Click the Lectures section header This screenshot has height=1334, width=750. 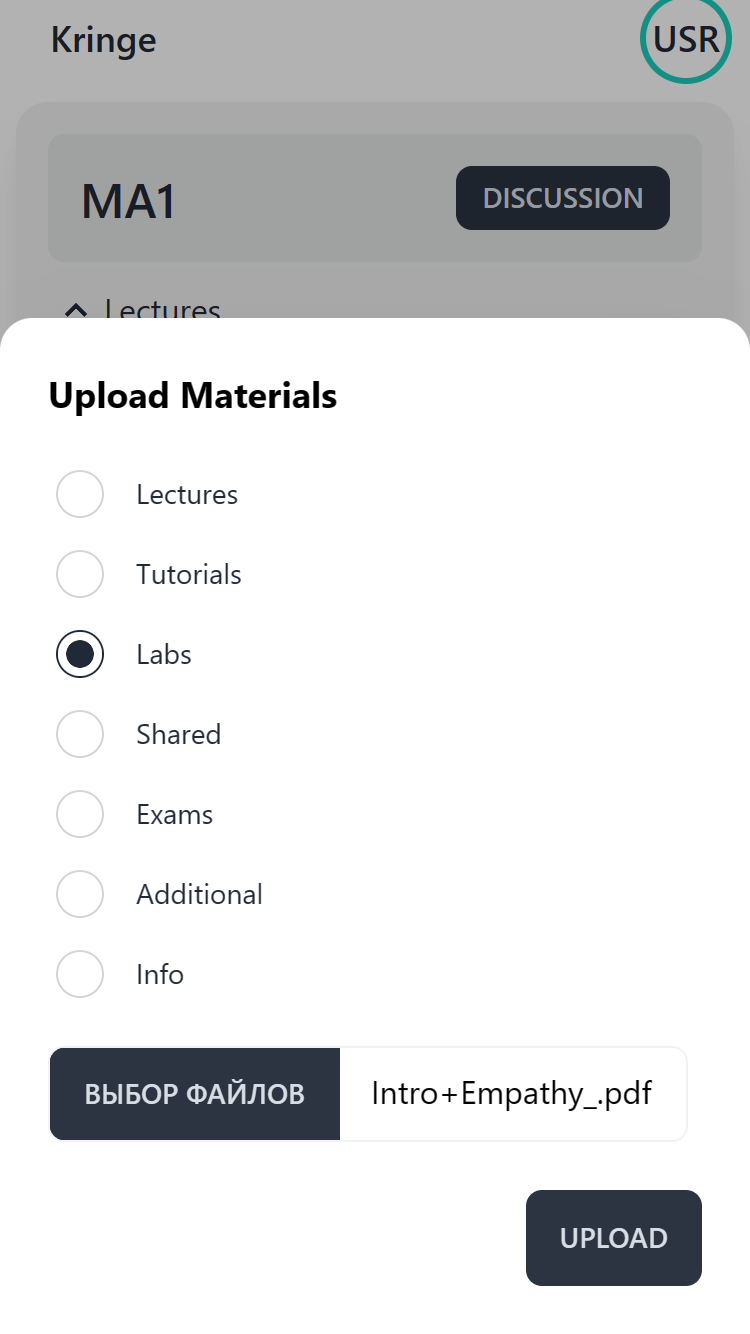pyautogui.click(x=162, y=311)
